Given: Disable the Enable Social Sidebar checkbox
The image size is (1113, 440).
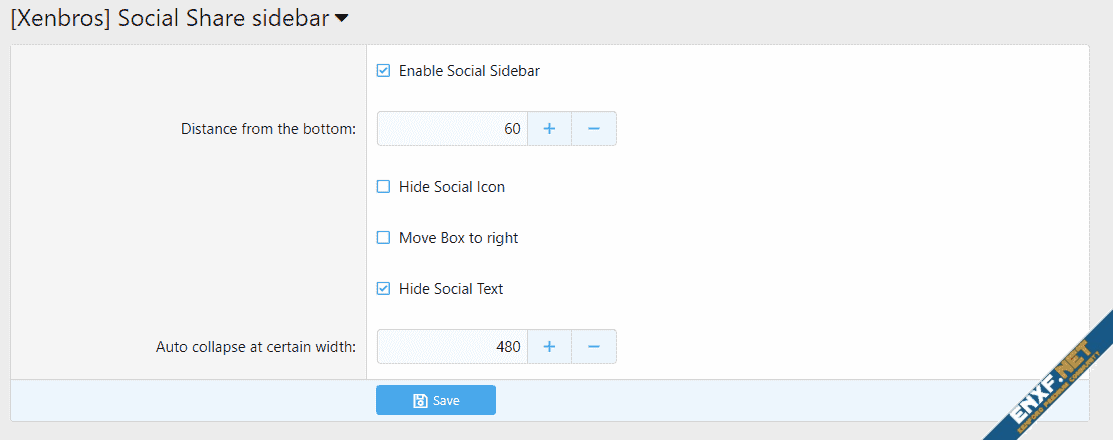Looking at the screenshot, I should [x=383, y=71].
